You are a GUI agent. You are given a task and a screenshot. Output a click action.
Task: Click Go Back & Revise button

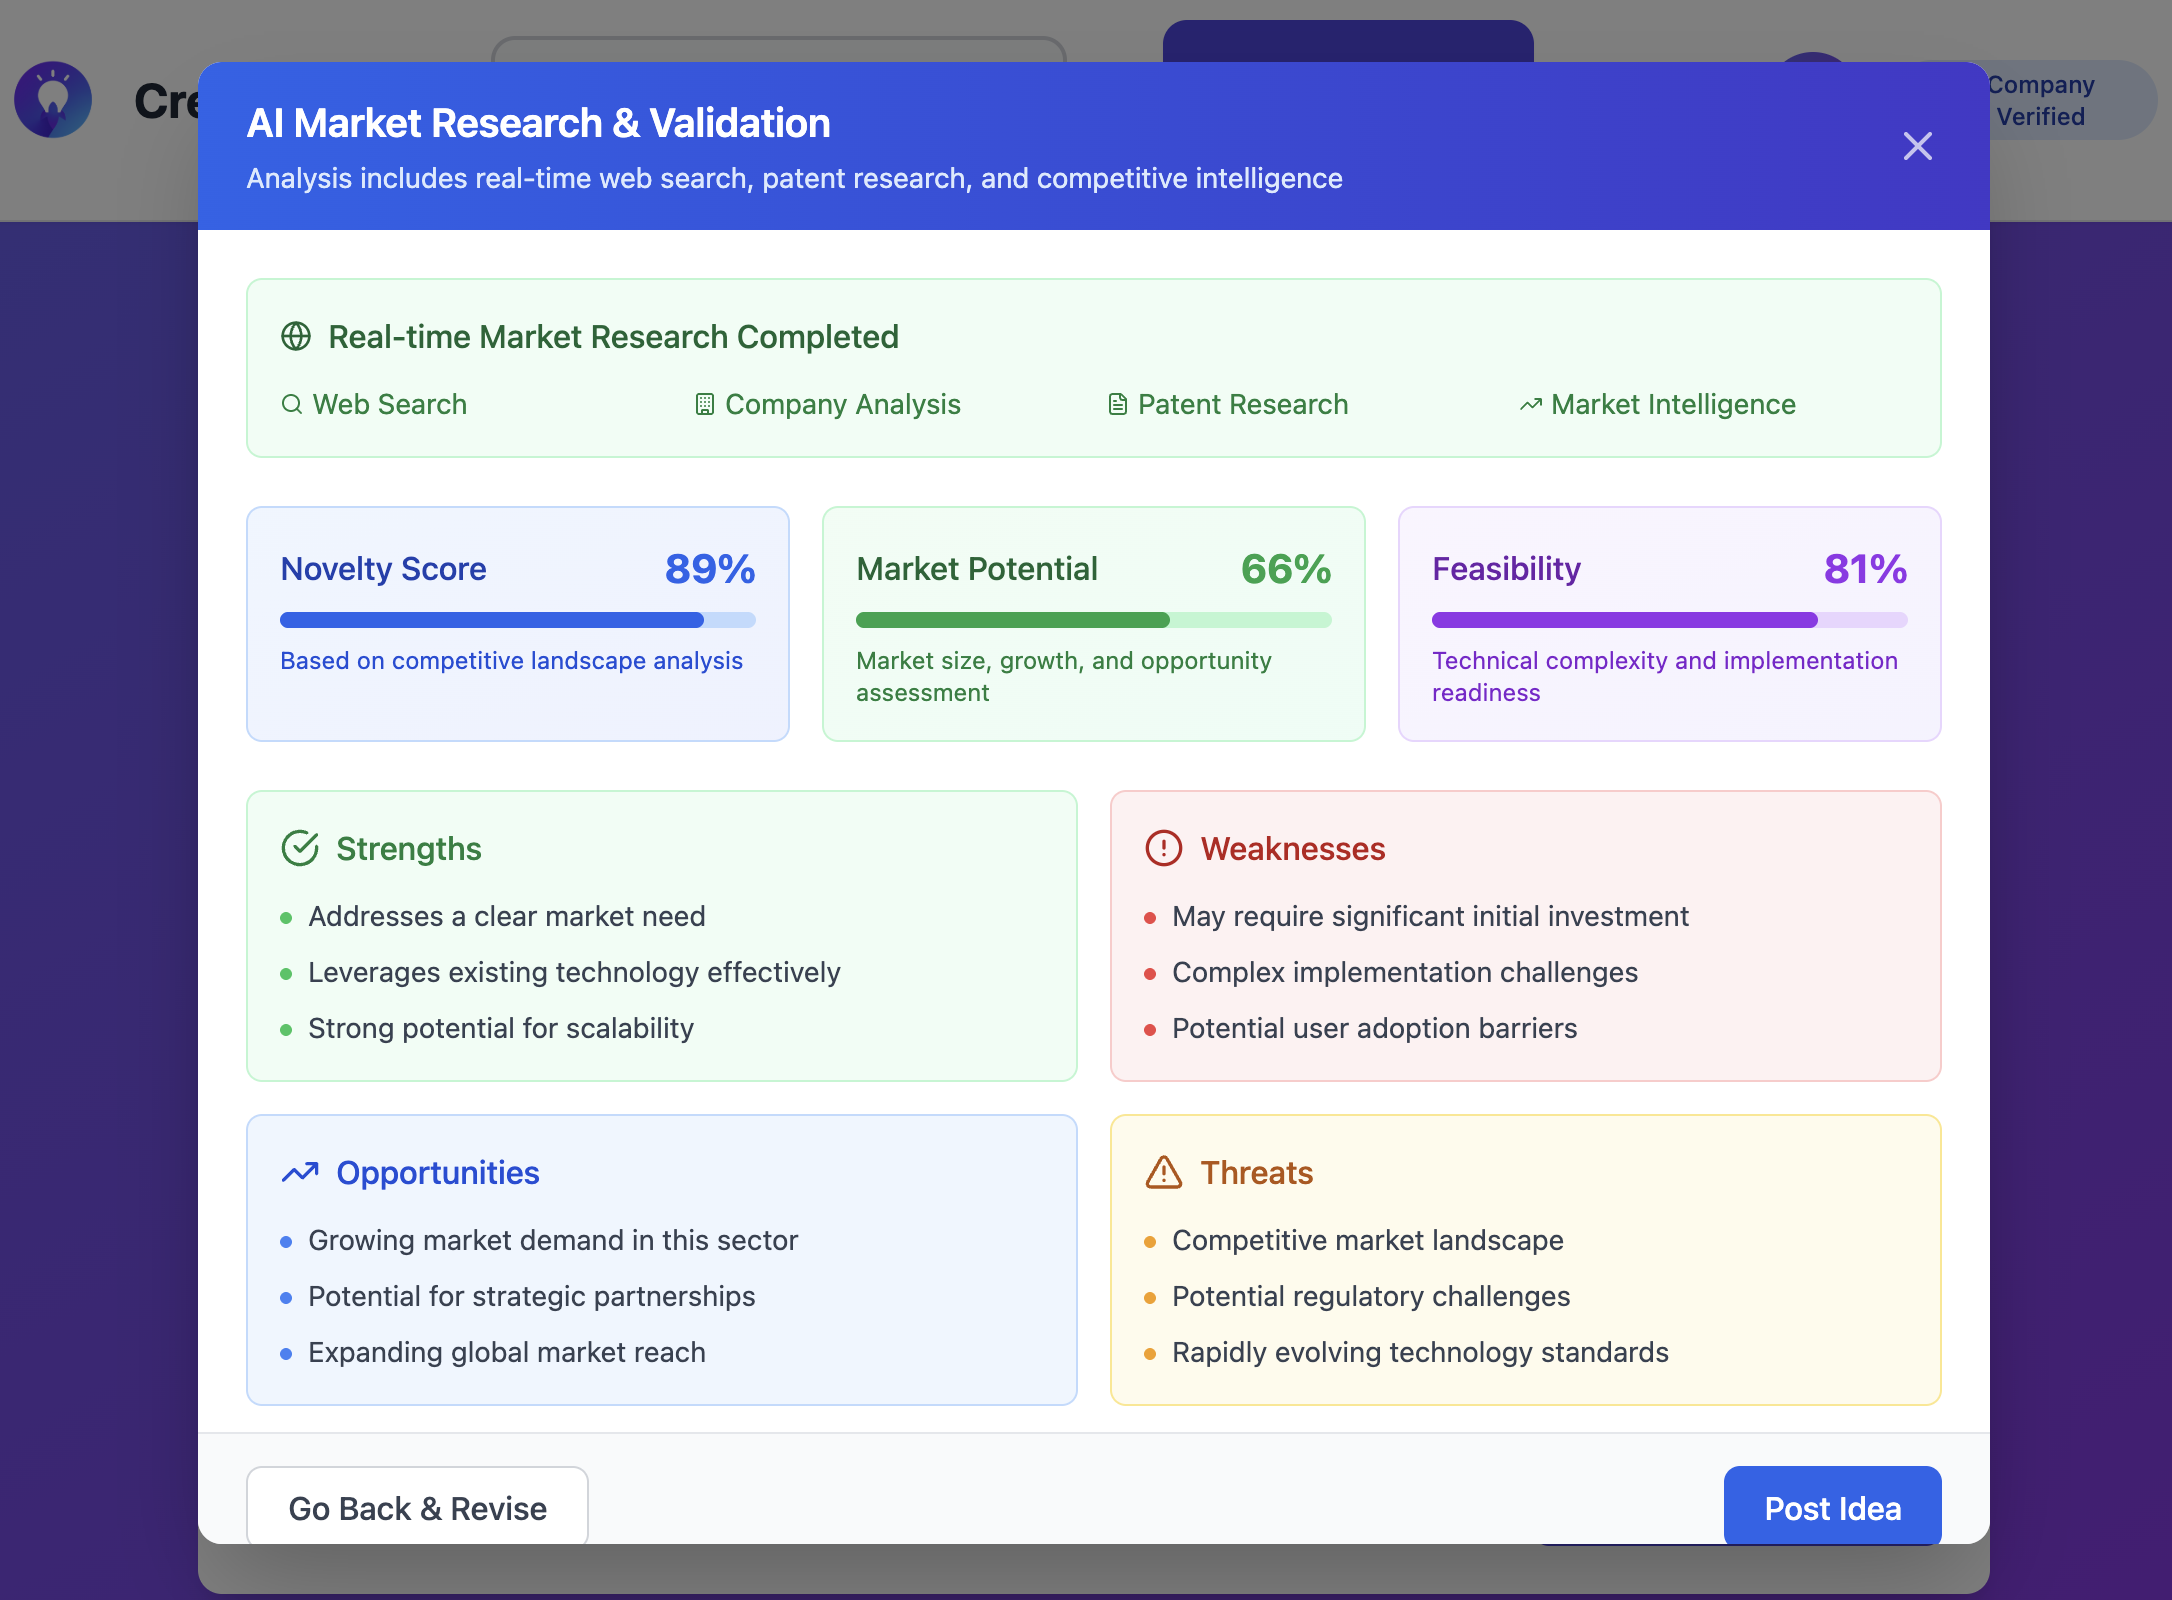click(417, 1507)
